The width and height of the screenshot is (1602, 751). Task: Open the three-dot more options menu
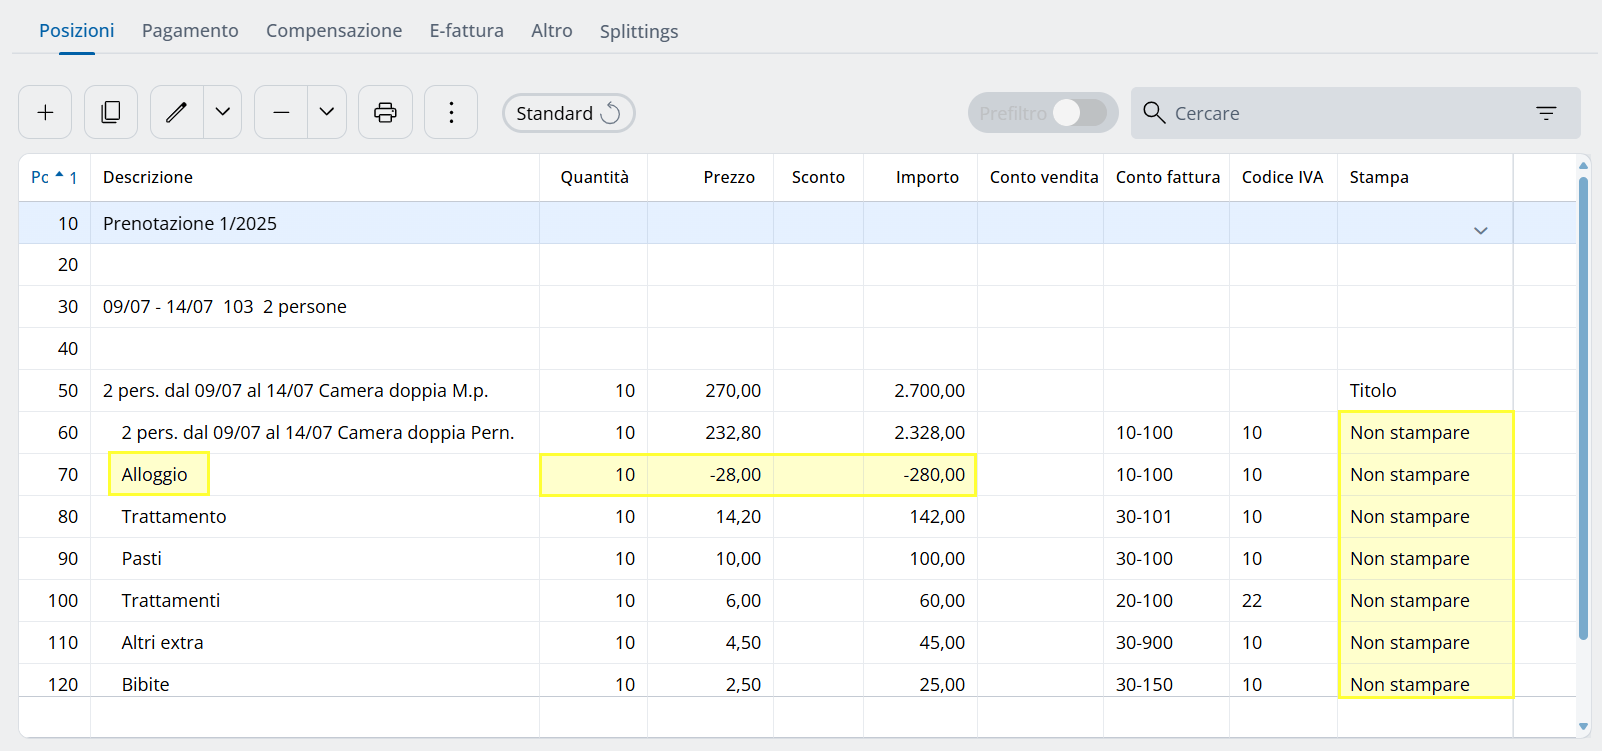451,112
